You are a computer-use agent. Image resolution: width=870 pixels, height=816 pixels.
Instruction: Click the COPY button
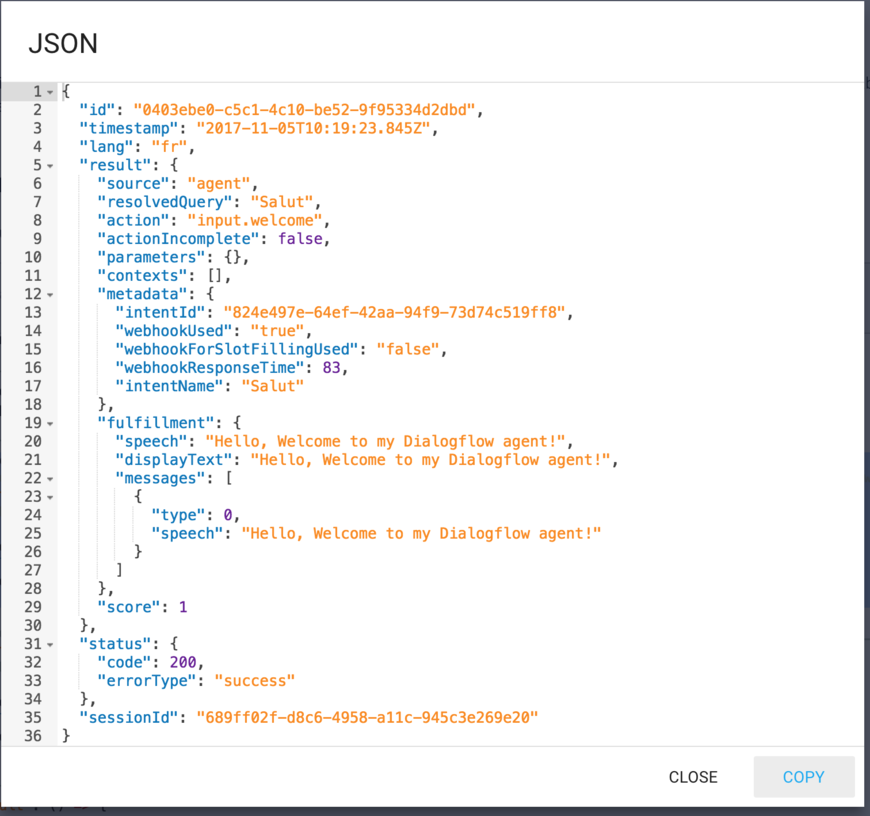click(x=803, y=777)
